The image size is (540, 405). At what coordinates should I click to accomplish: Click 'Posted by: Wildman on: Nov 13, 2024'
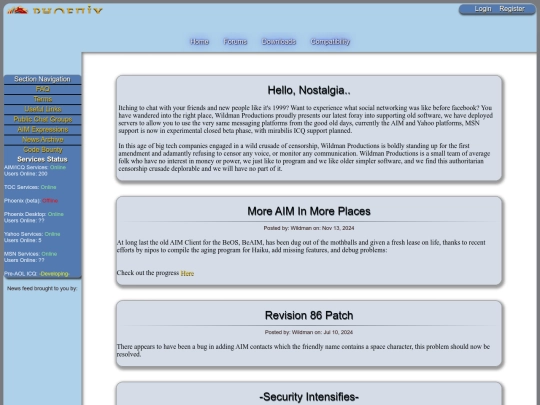pyautogui.click(x=309, y=228)
